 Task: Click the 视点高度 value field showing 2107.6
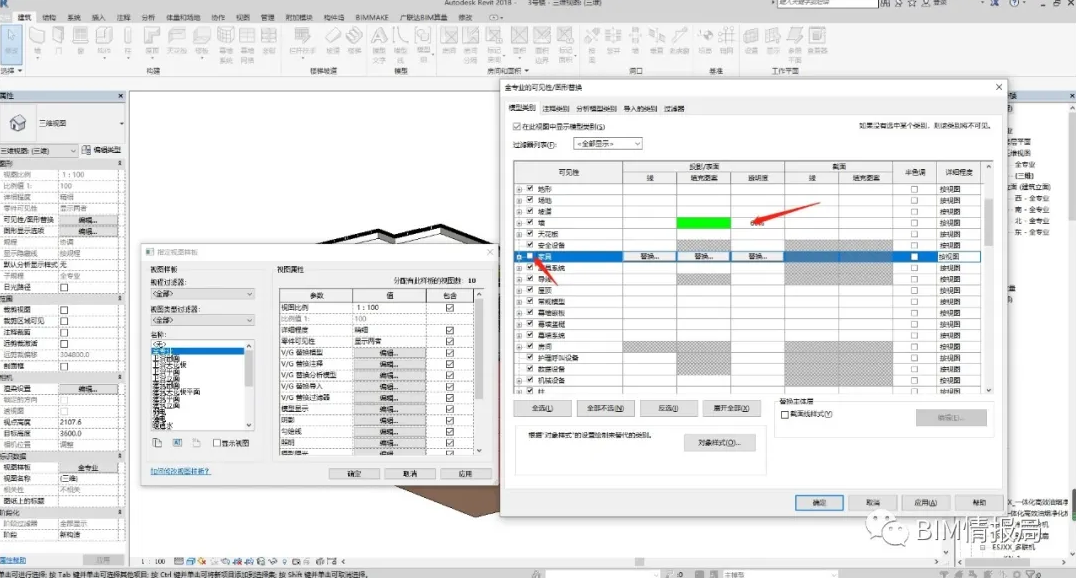[89, 422]
